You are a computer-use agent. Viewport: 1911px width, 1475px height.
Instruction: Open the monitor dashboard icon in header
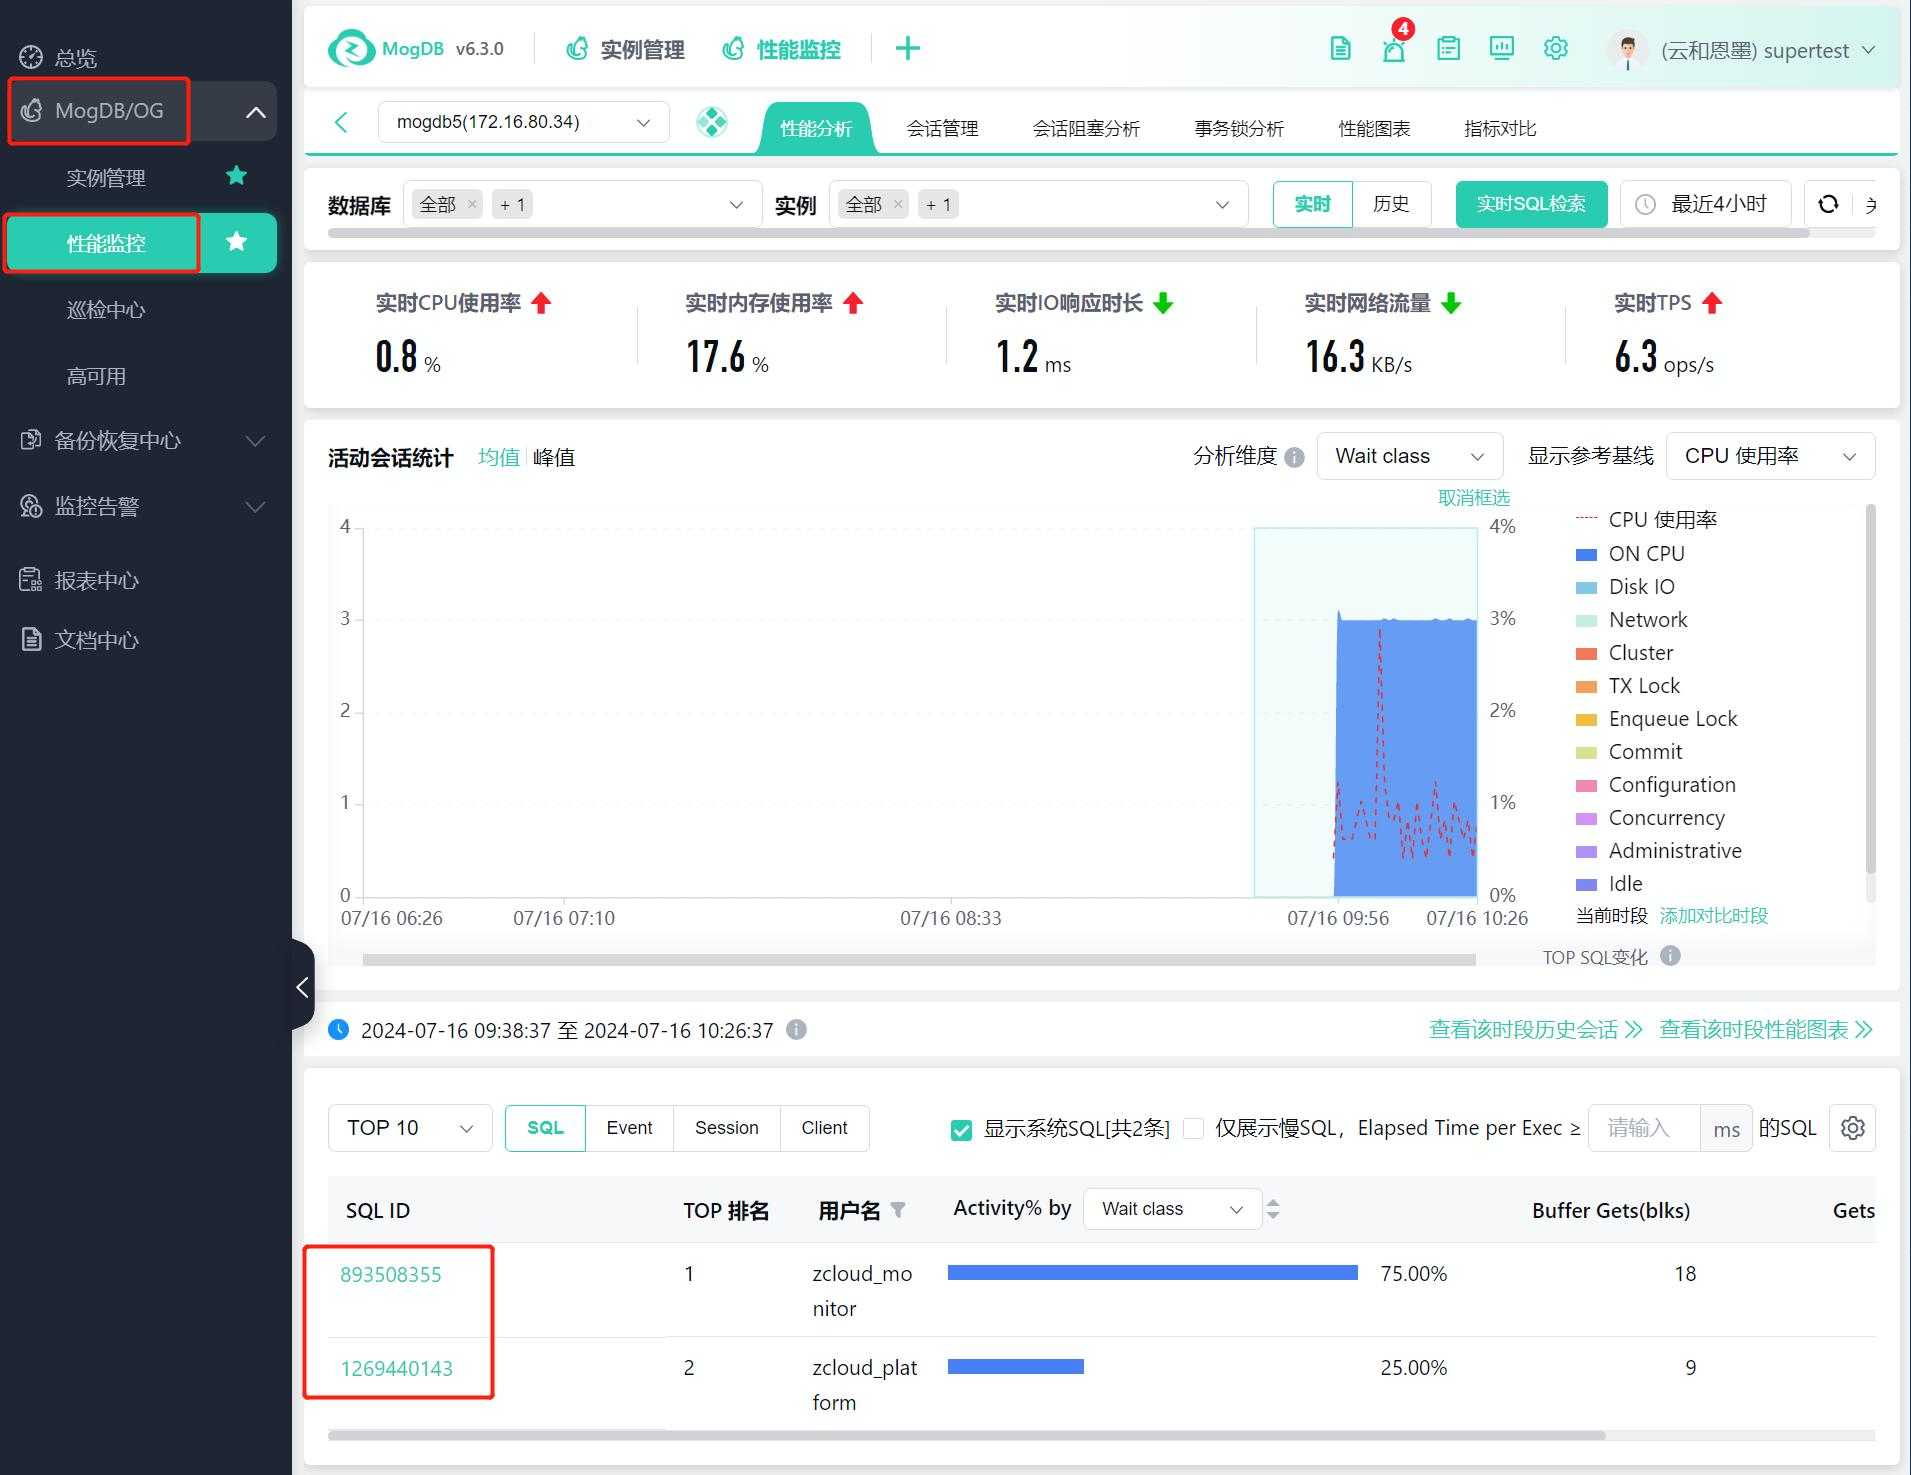point(1501,48)
